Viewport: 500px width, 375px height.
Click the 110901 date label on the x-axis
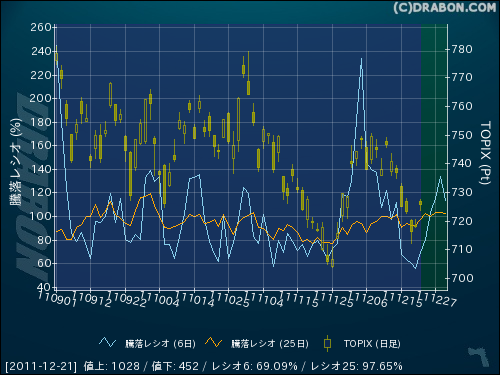click(x=57, y=298)
